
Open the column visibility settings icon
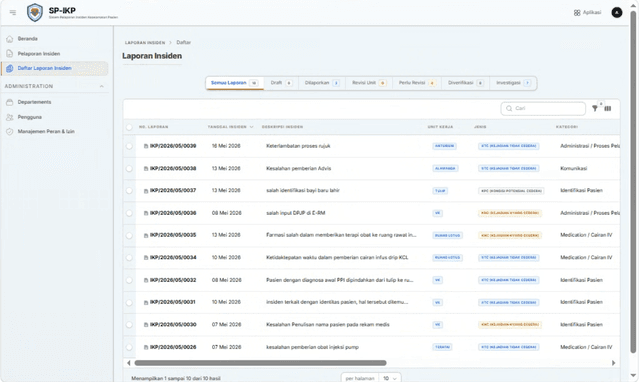click(x=608, y=108)
